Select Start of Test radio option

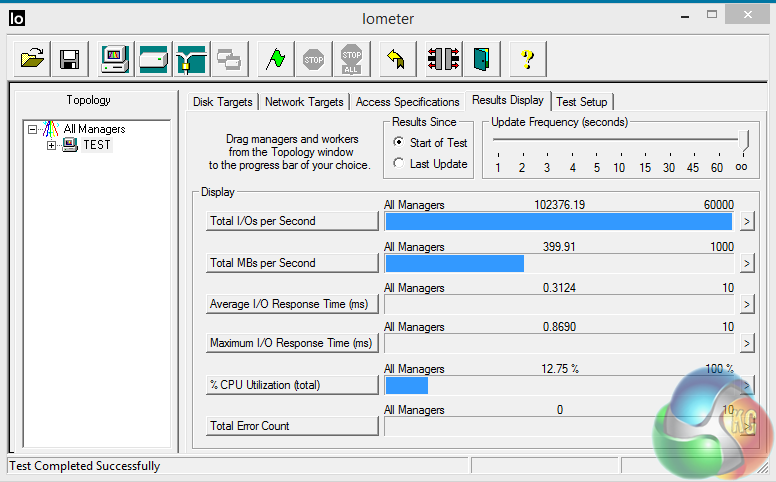[399, 143]
